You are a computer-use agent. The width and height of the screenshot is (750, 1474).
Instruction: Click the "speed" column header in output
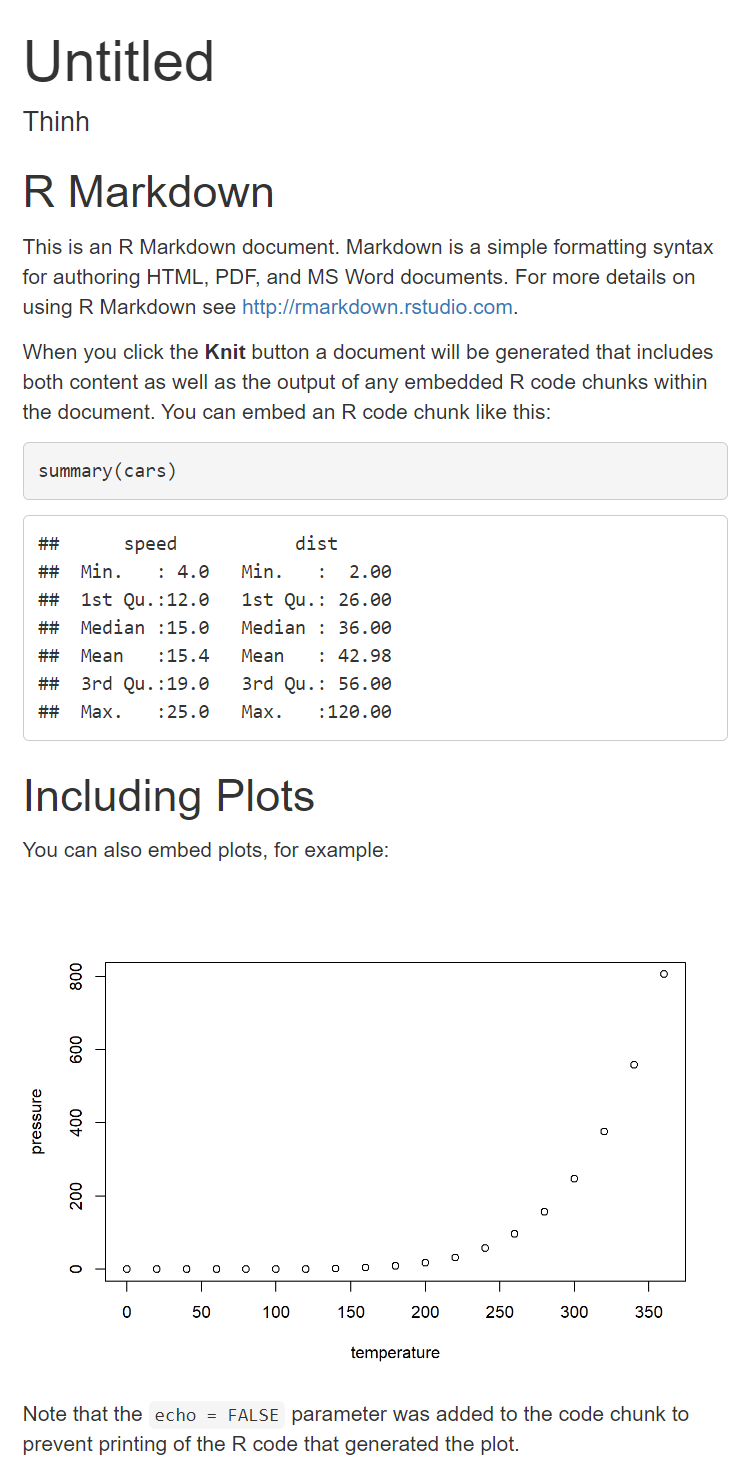150,544
